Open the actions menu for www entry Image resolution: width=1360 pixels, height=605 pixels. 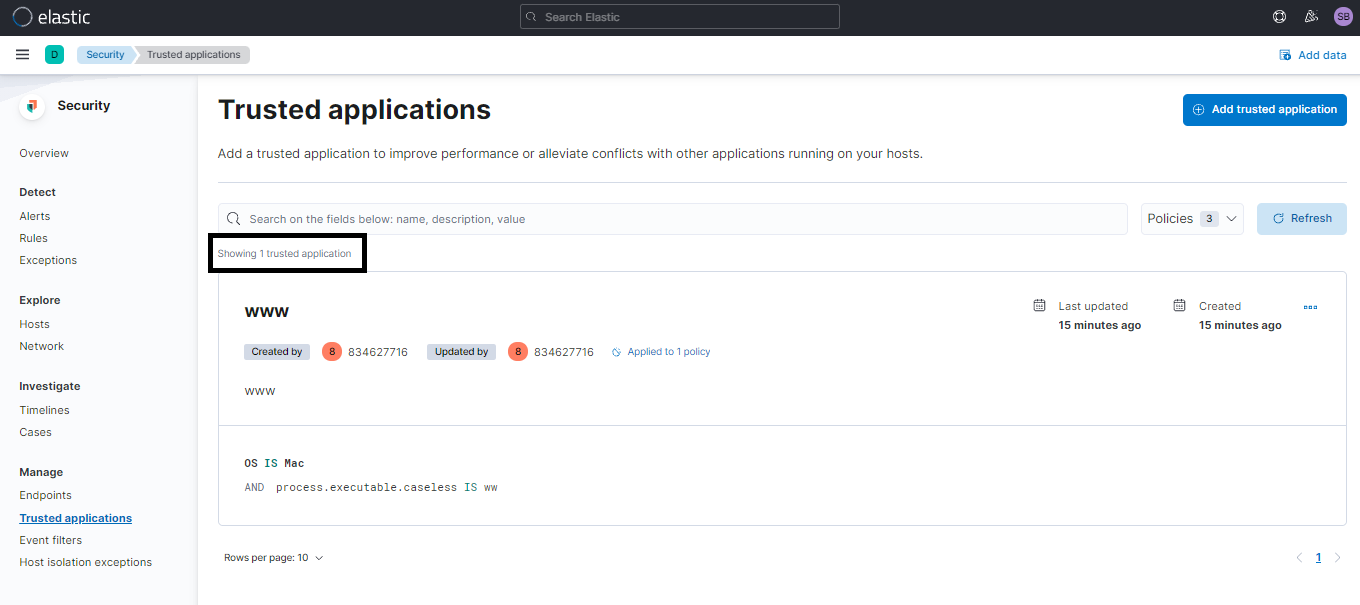pyautogui.click(x=1311, y=307)
